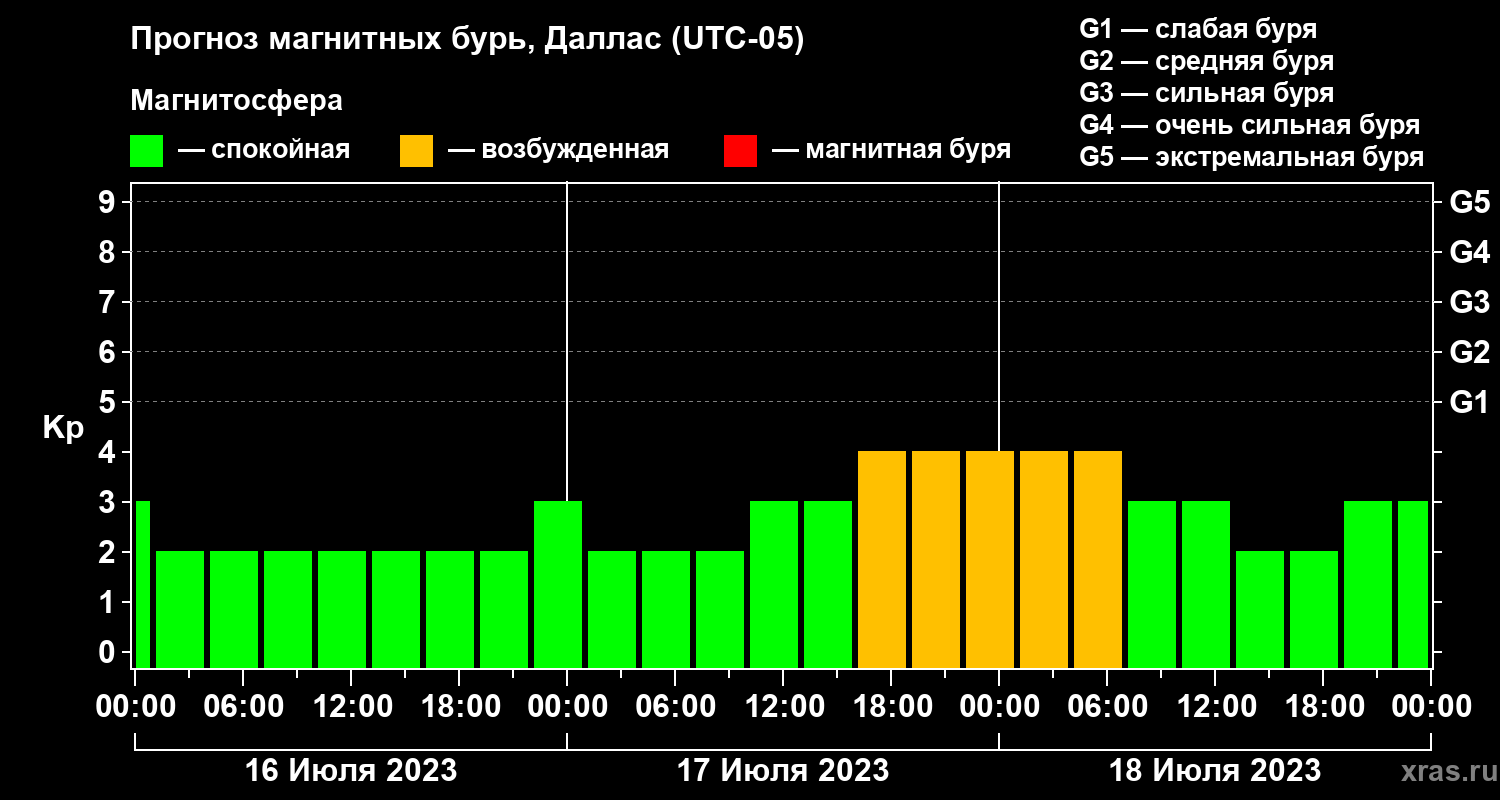Screen dimensions: 1500x800
Task: Click the final narrow green bar at chart end
Action: (x=1413, y=584)
